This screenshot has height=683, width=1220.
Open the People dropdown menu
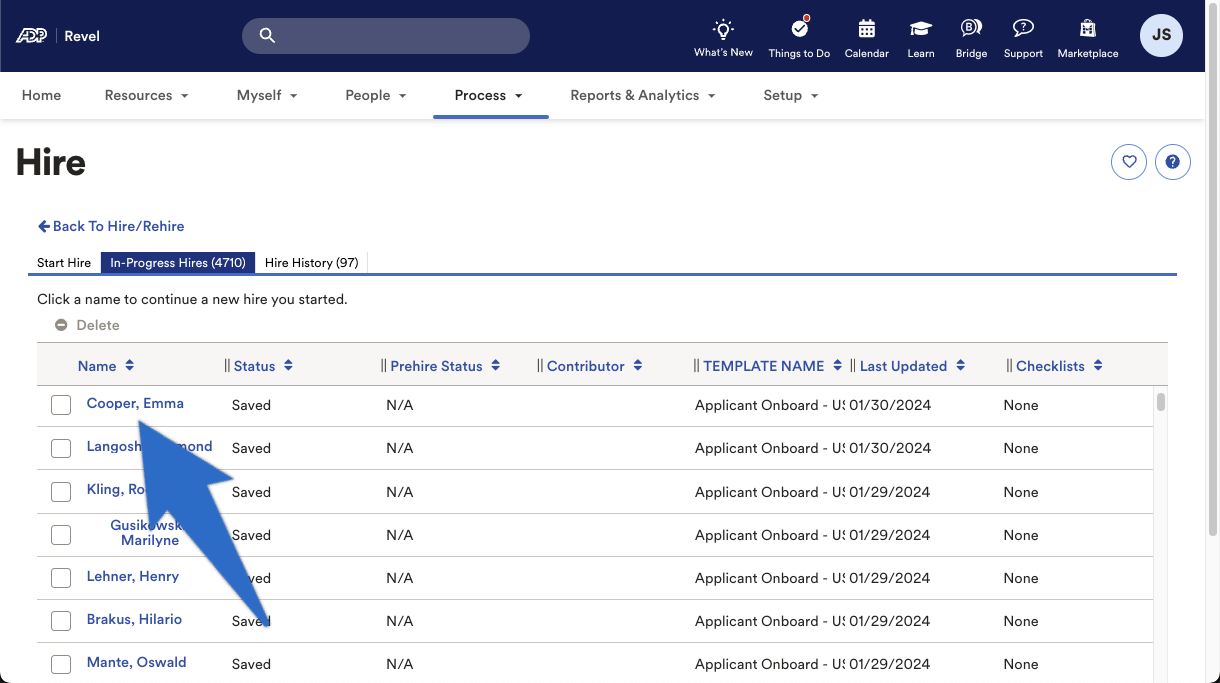(x=375, y=95)
